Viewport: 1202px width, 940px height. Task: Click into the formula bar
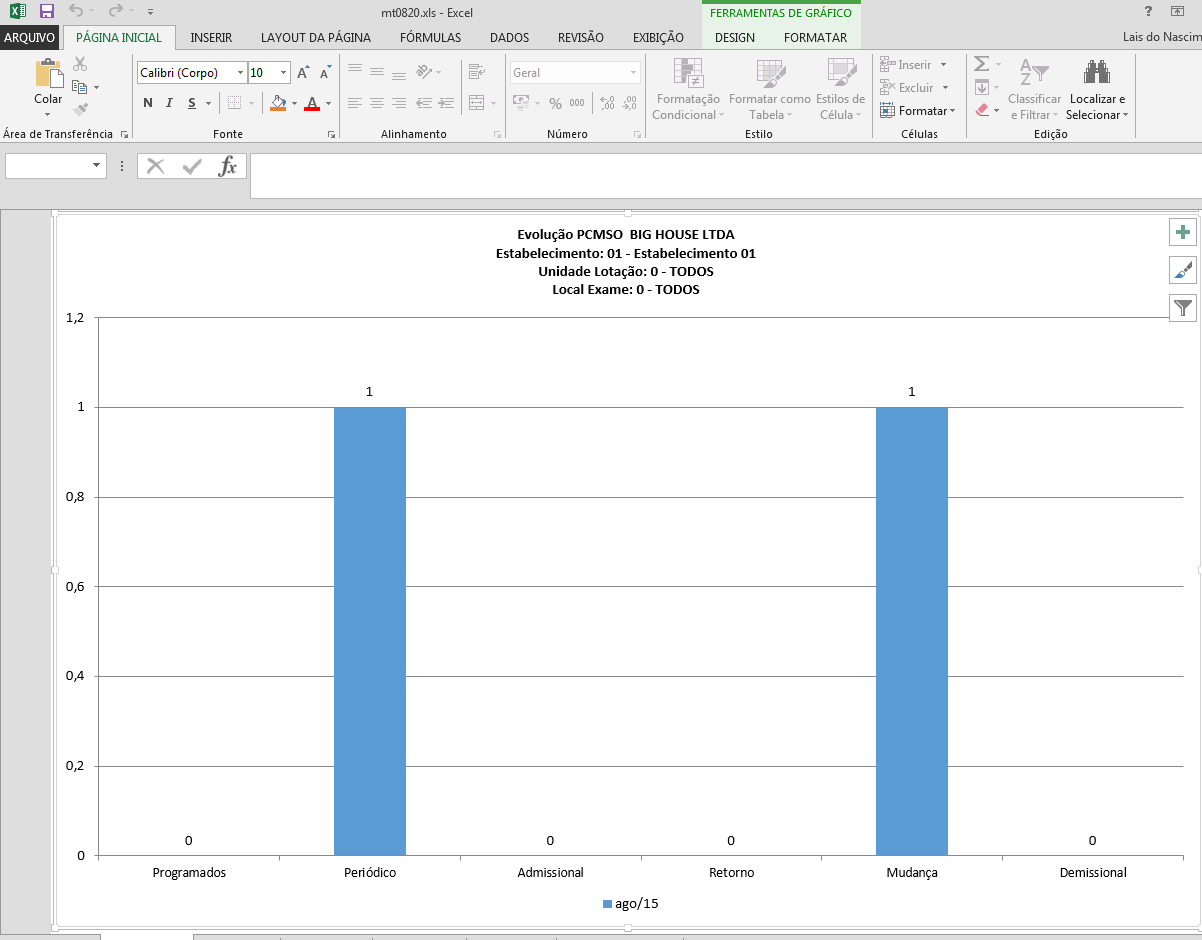(726, 176)
